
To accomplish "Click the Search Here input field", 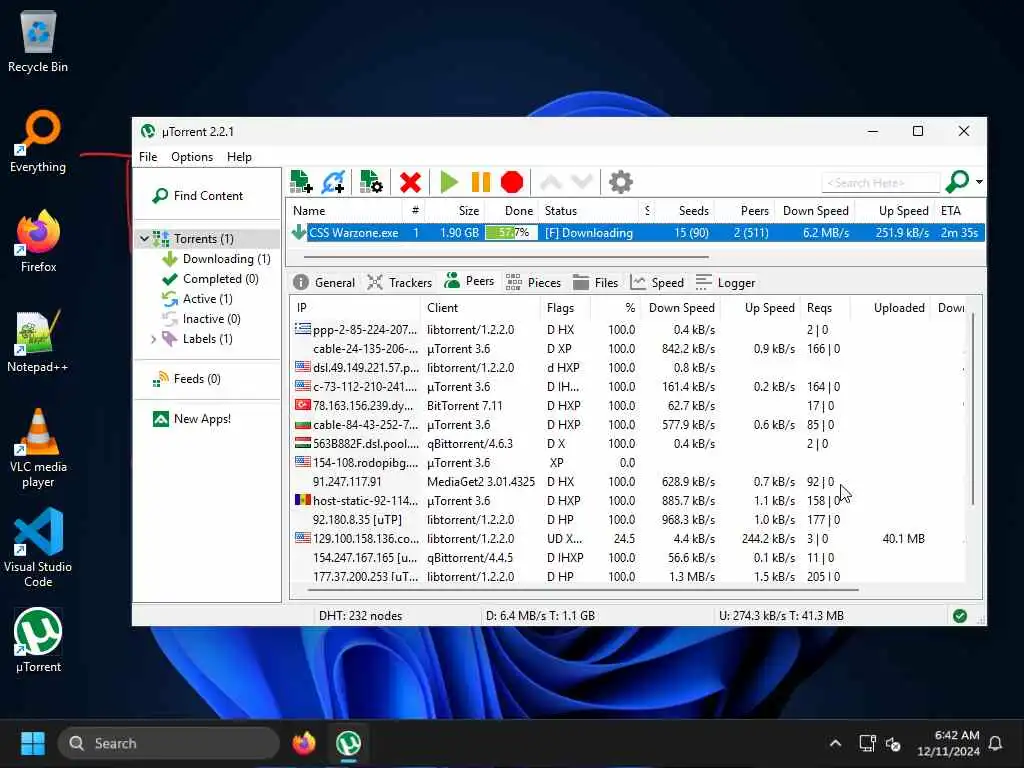I will coord(880,183).
